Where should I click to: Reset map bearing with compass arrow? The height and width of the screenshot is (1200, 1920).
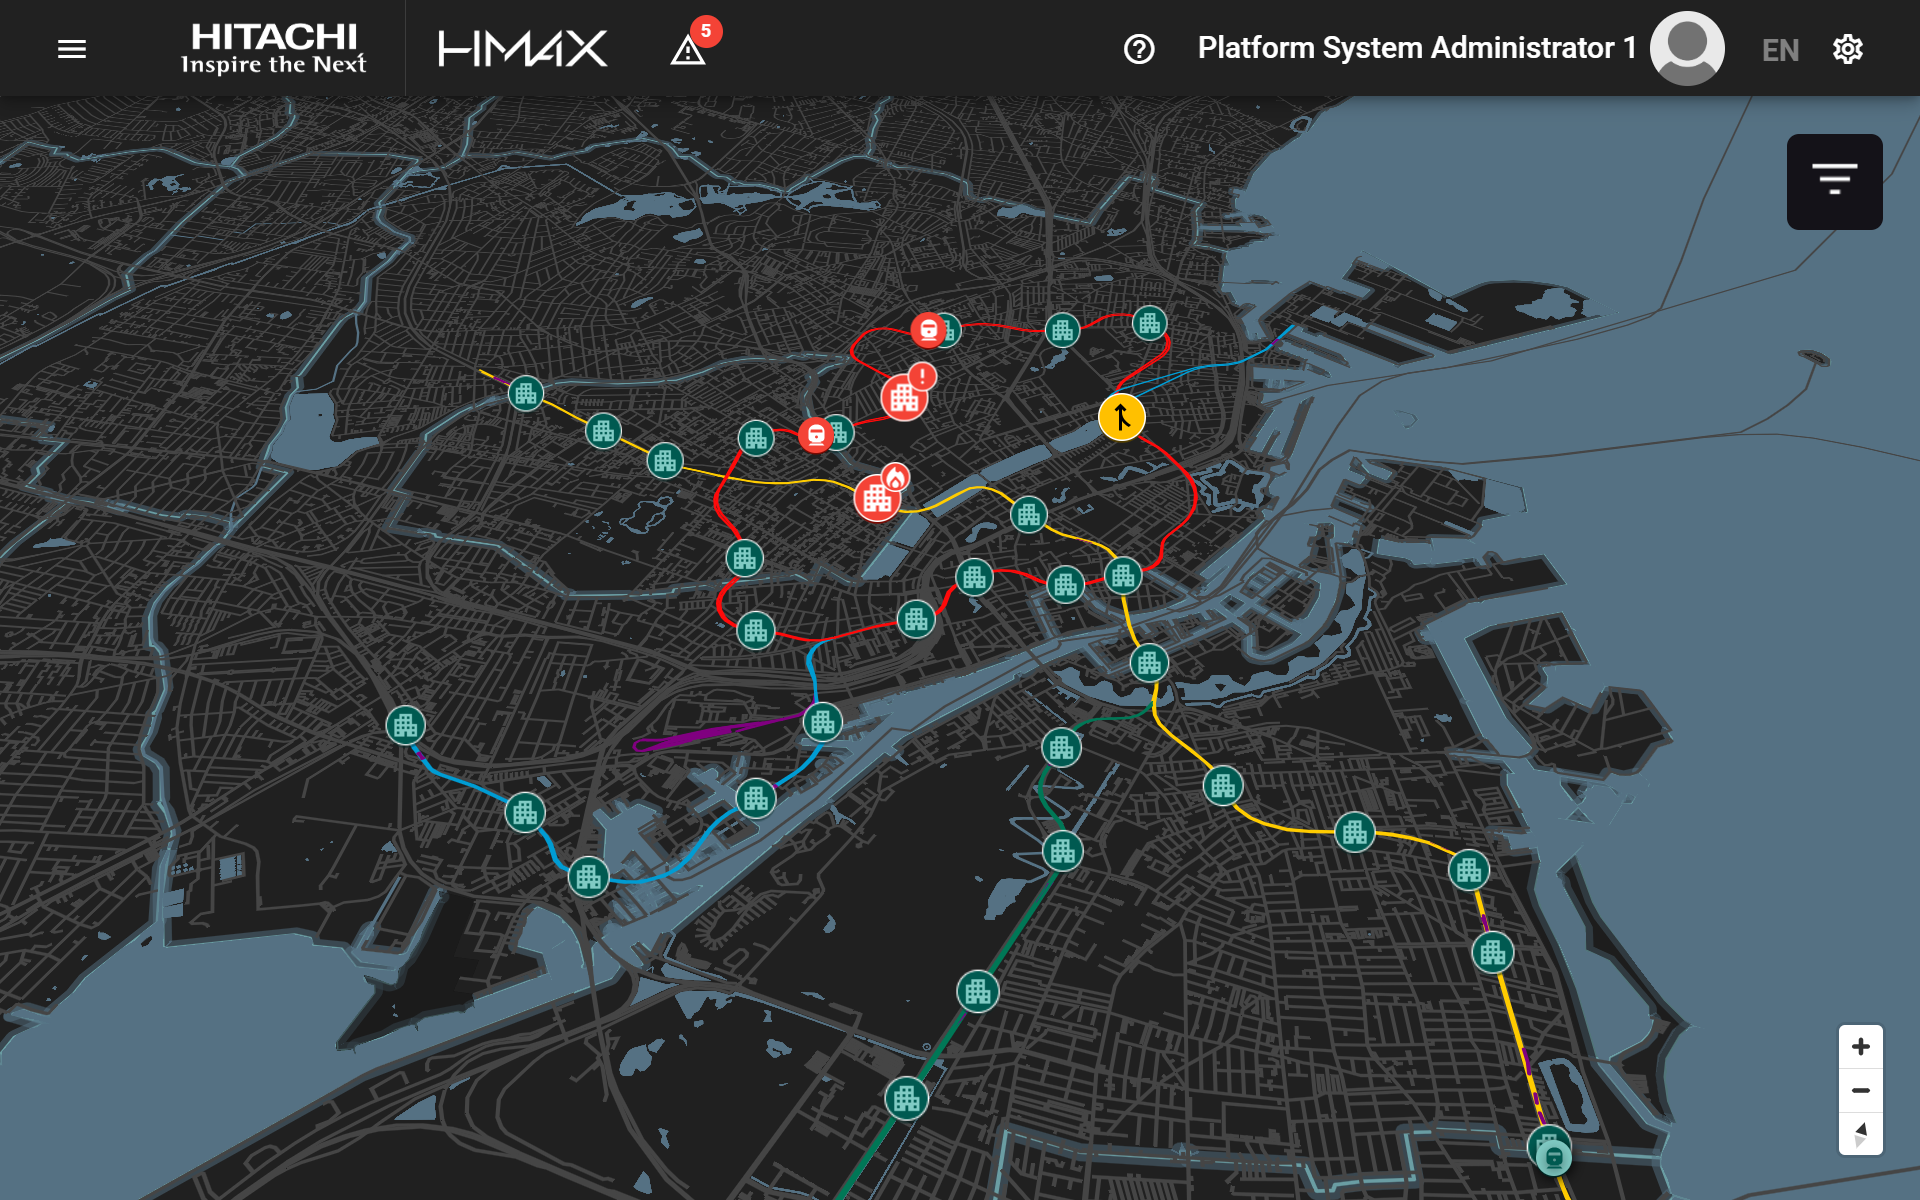pyautogui.click(x=1860, y=1134)
